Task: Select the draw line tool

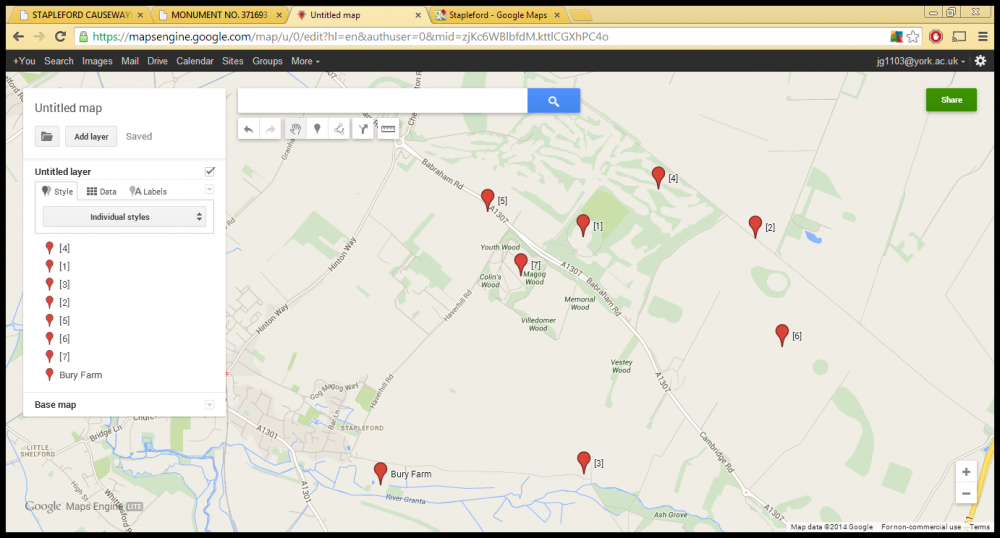Action: coord(340,129)
